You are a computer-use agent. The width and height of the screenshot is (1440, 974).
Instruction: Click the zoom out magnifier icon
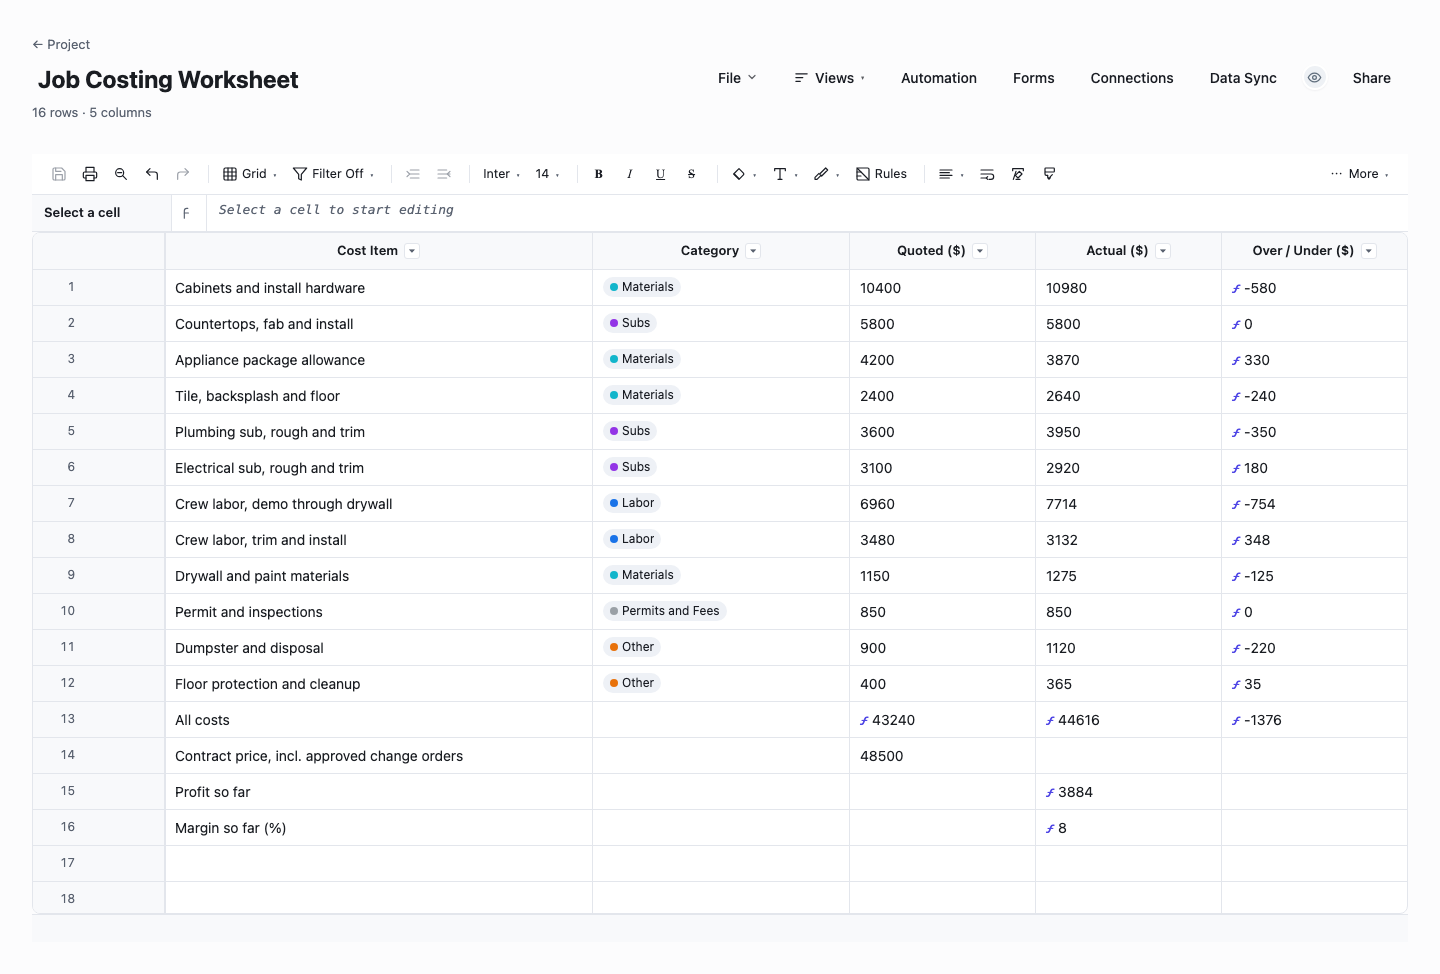click(x=121, y=174)
